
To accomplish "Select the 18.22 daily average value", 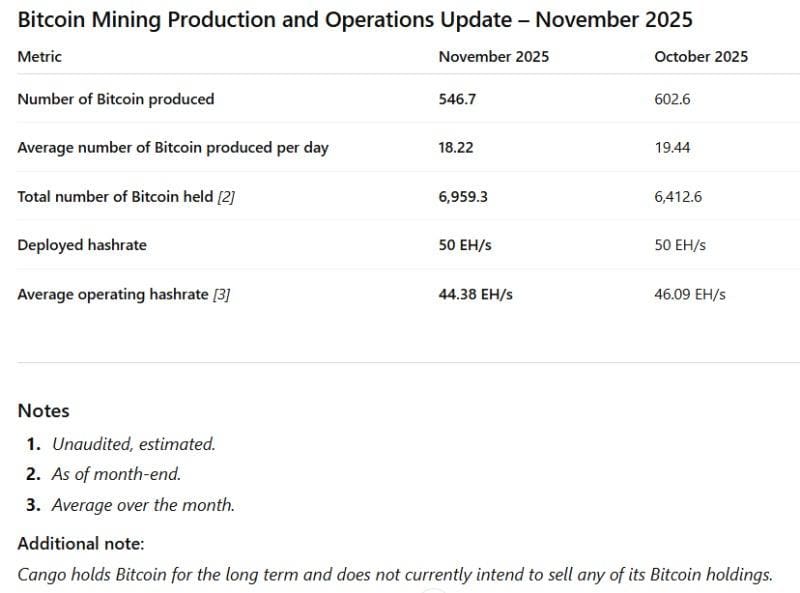I will pyautogui.click(x=456, y=148).
